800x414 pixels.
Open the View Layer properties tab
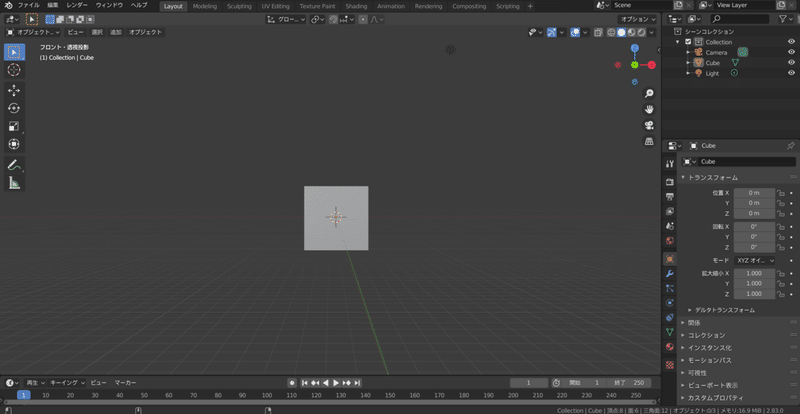tap(670, 211)
